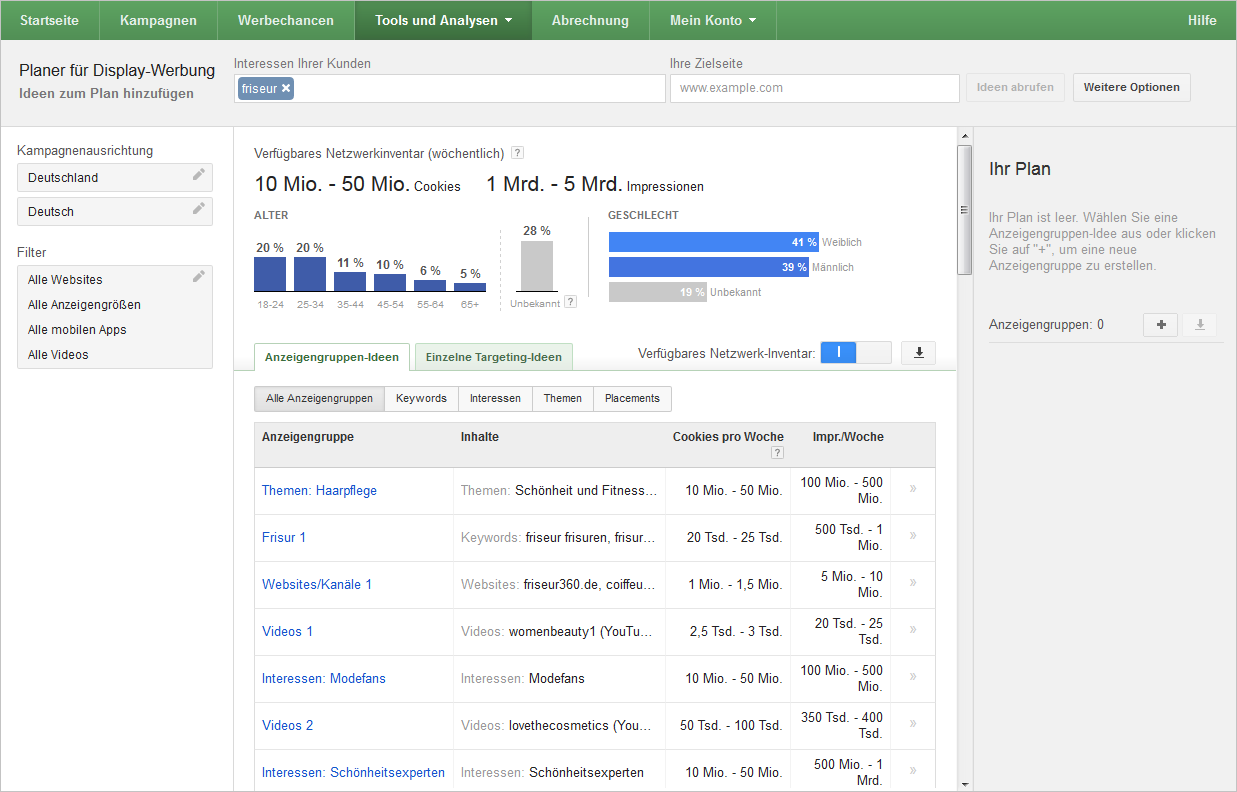1237x792 pixels.
Task: Sort by Anzeigengruppe column header
Action: click(x=308, y=437)
